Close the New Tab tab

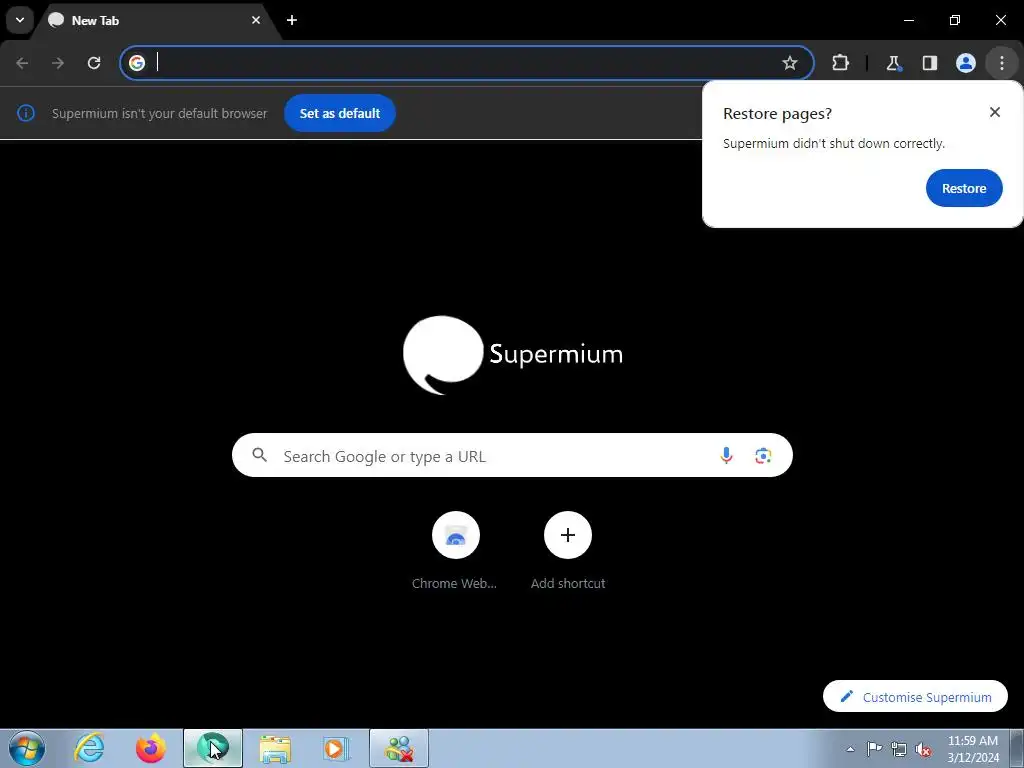pyautogui.click(x=256, y=20)
